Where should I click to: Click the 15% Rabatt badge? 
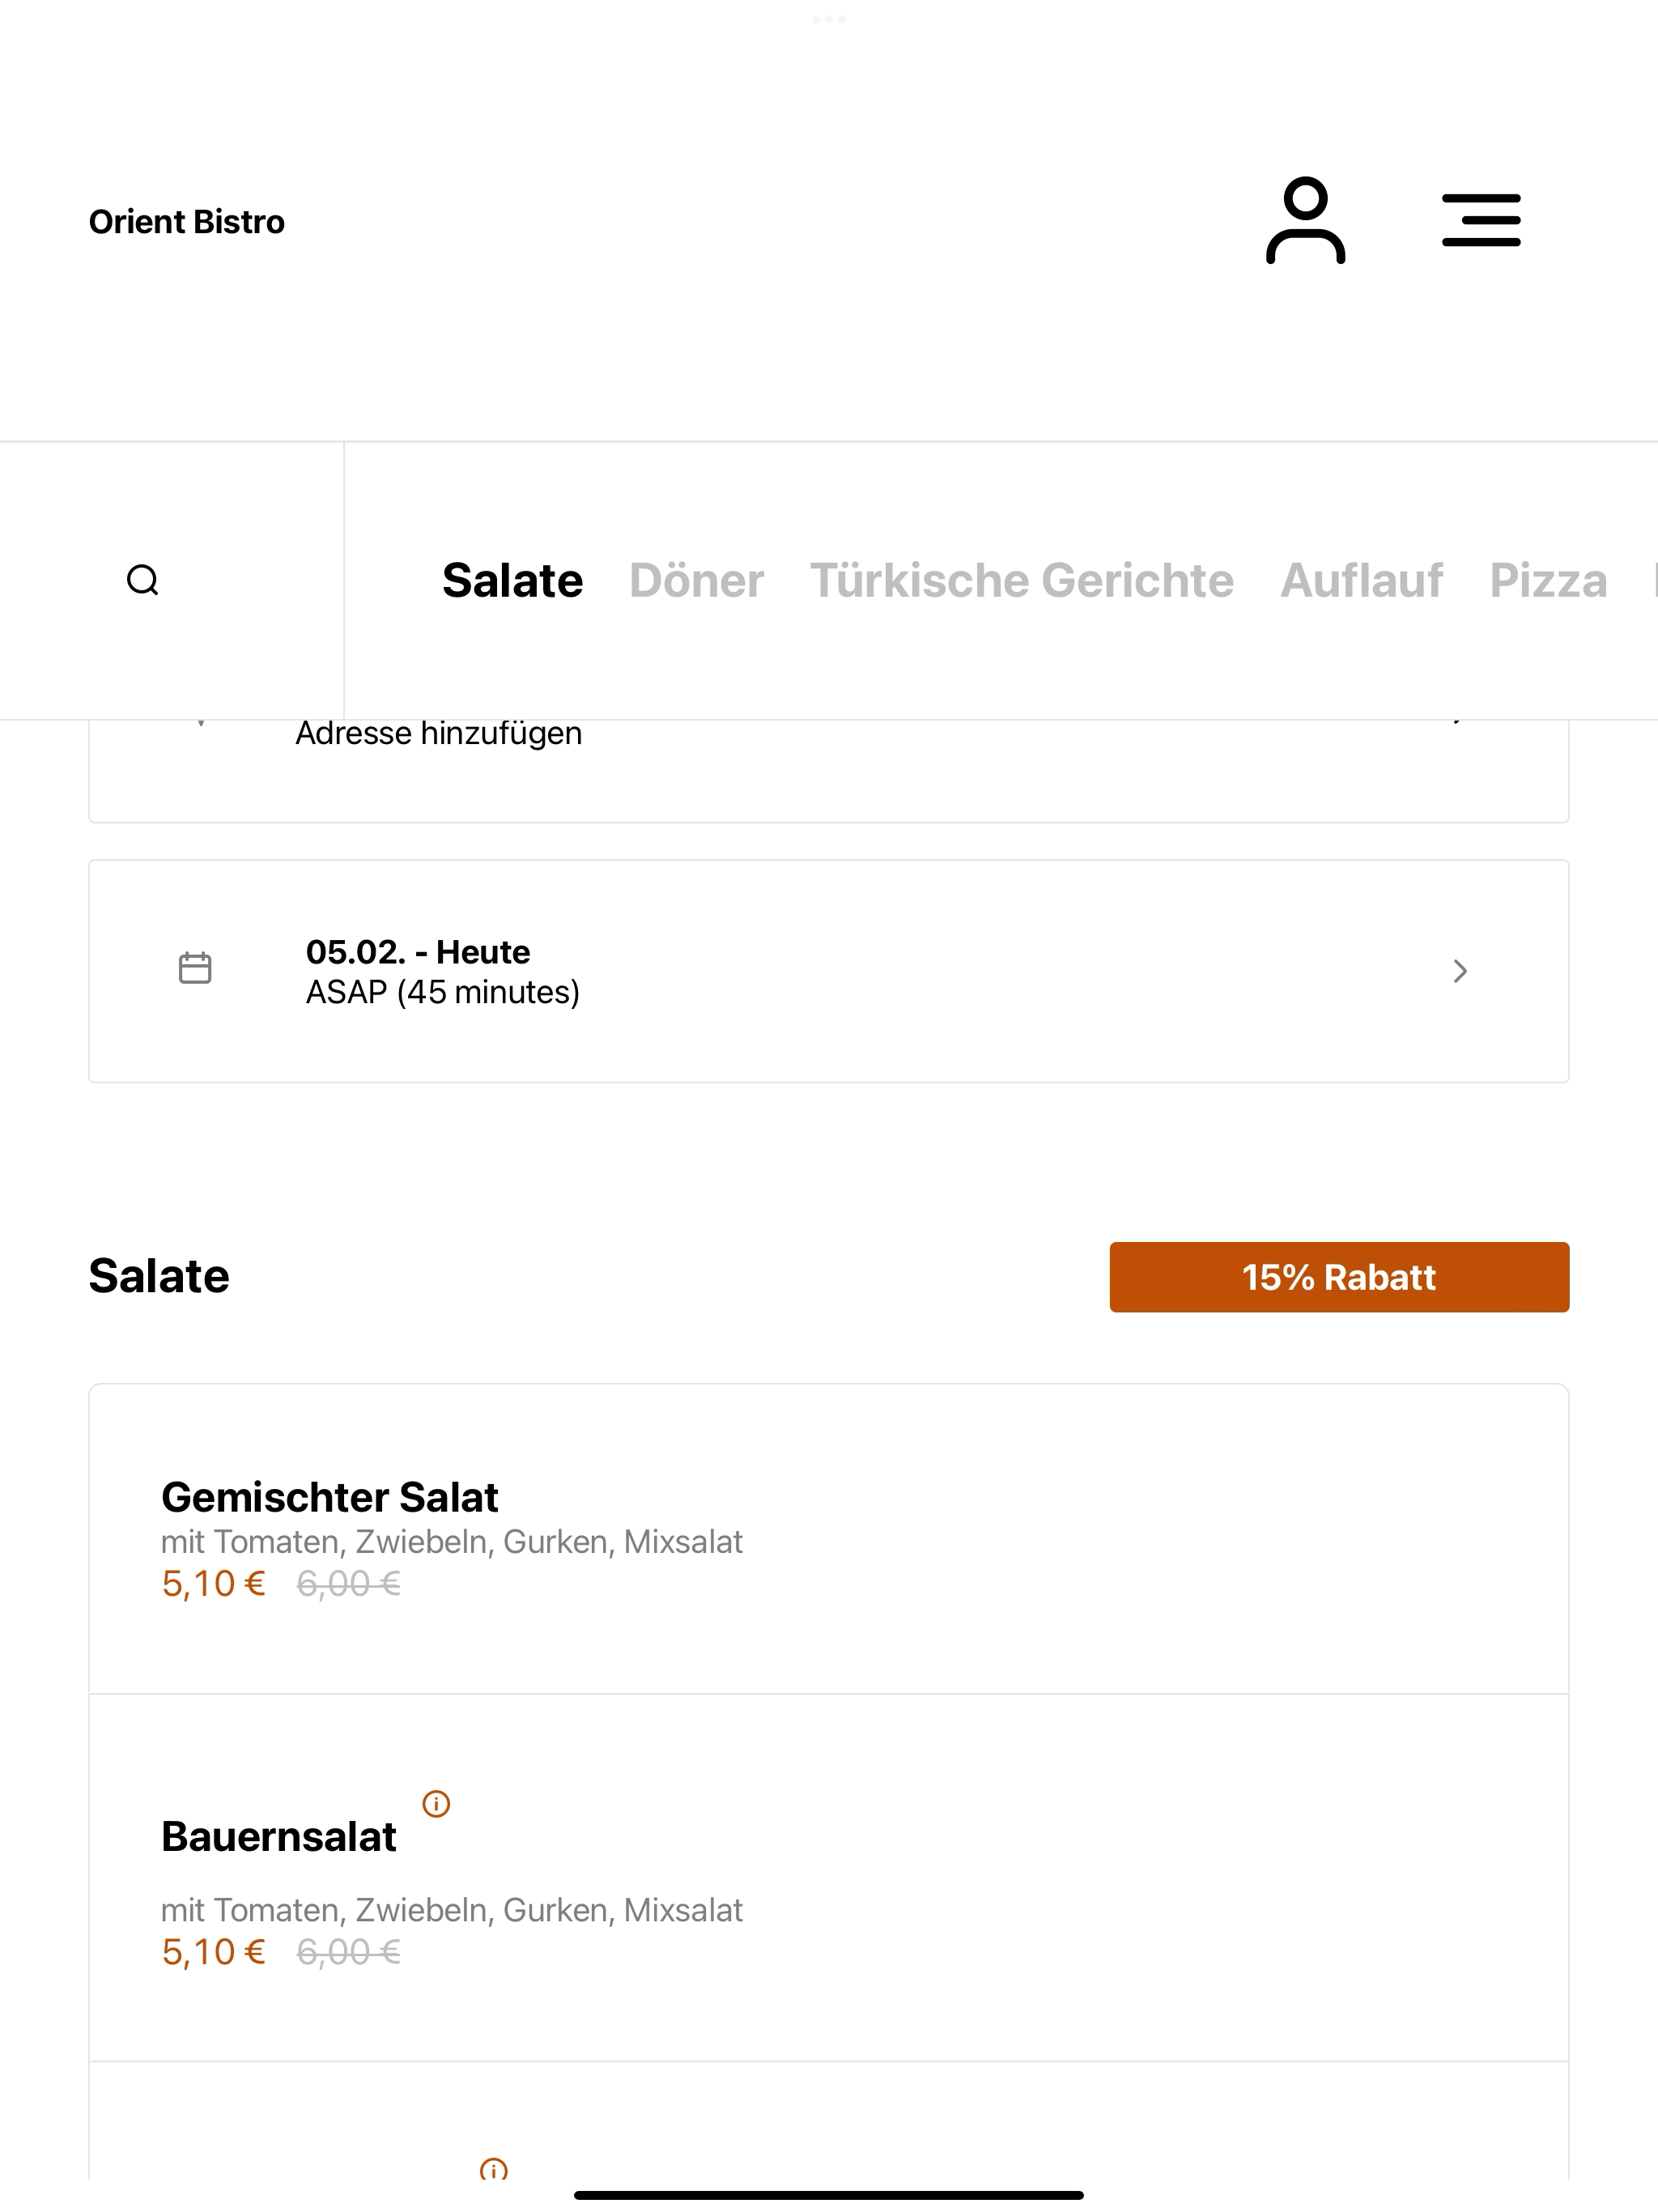click(x=1339, y=1277)
